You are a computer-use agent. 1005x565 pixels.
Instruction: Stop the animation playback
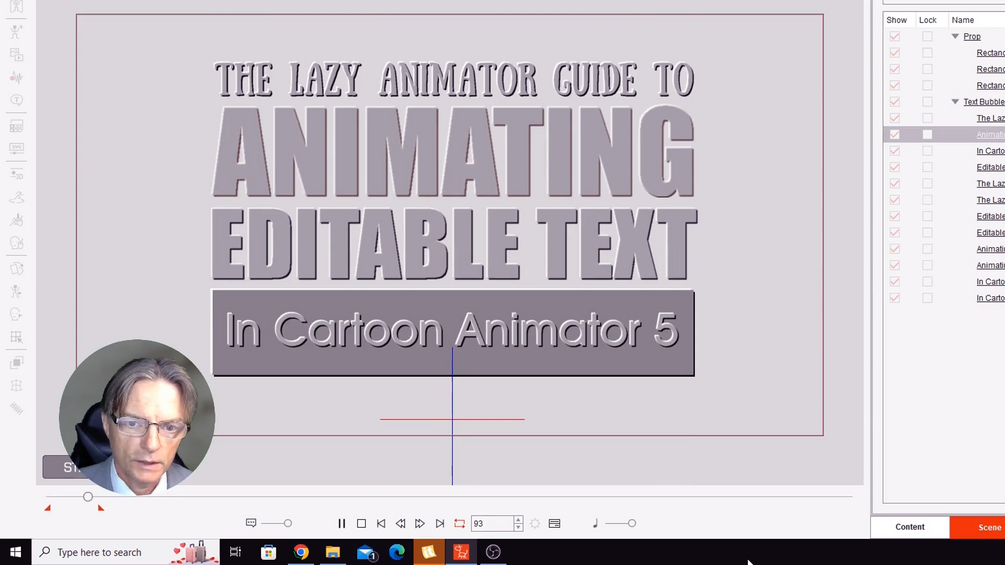point(361,523)
